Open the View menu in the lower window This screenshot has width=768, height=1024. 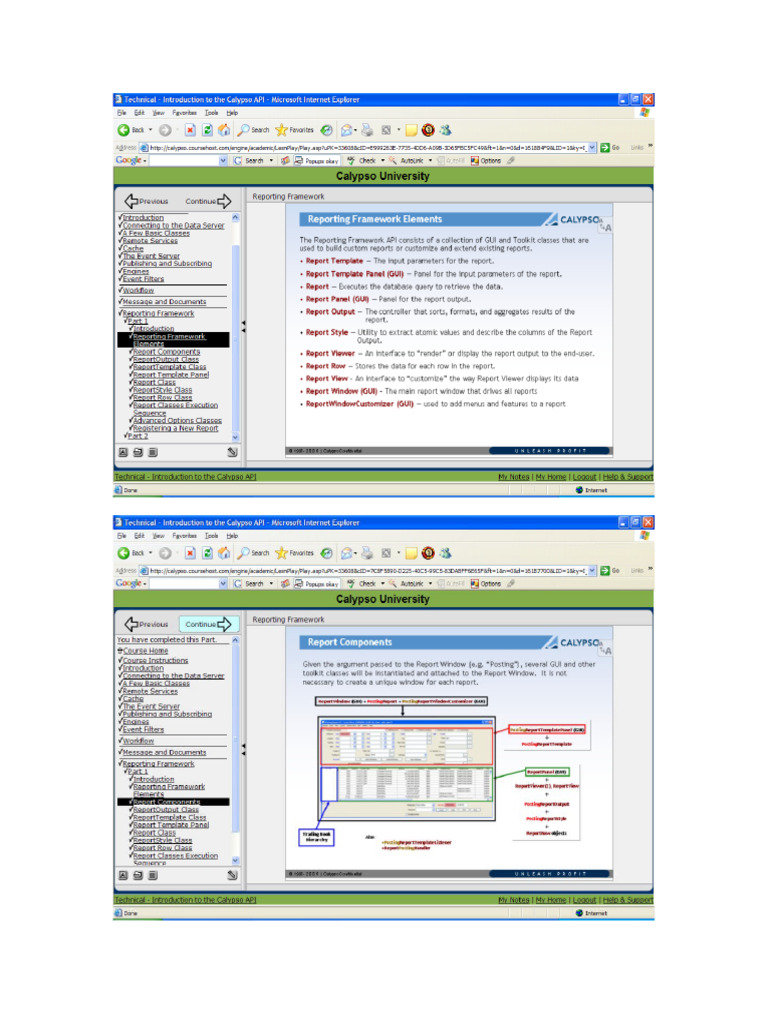[x=158, y=536]
